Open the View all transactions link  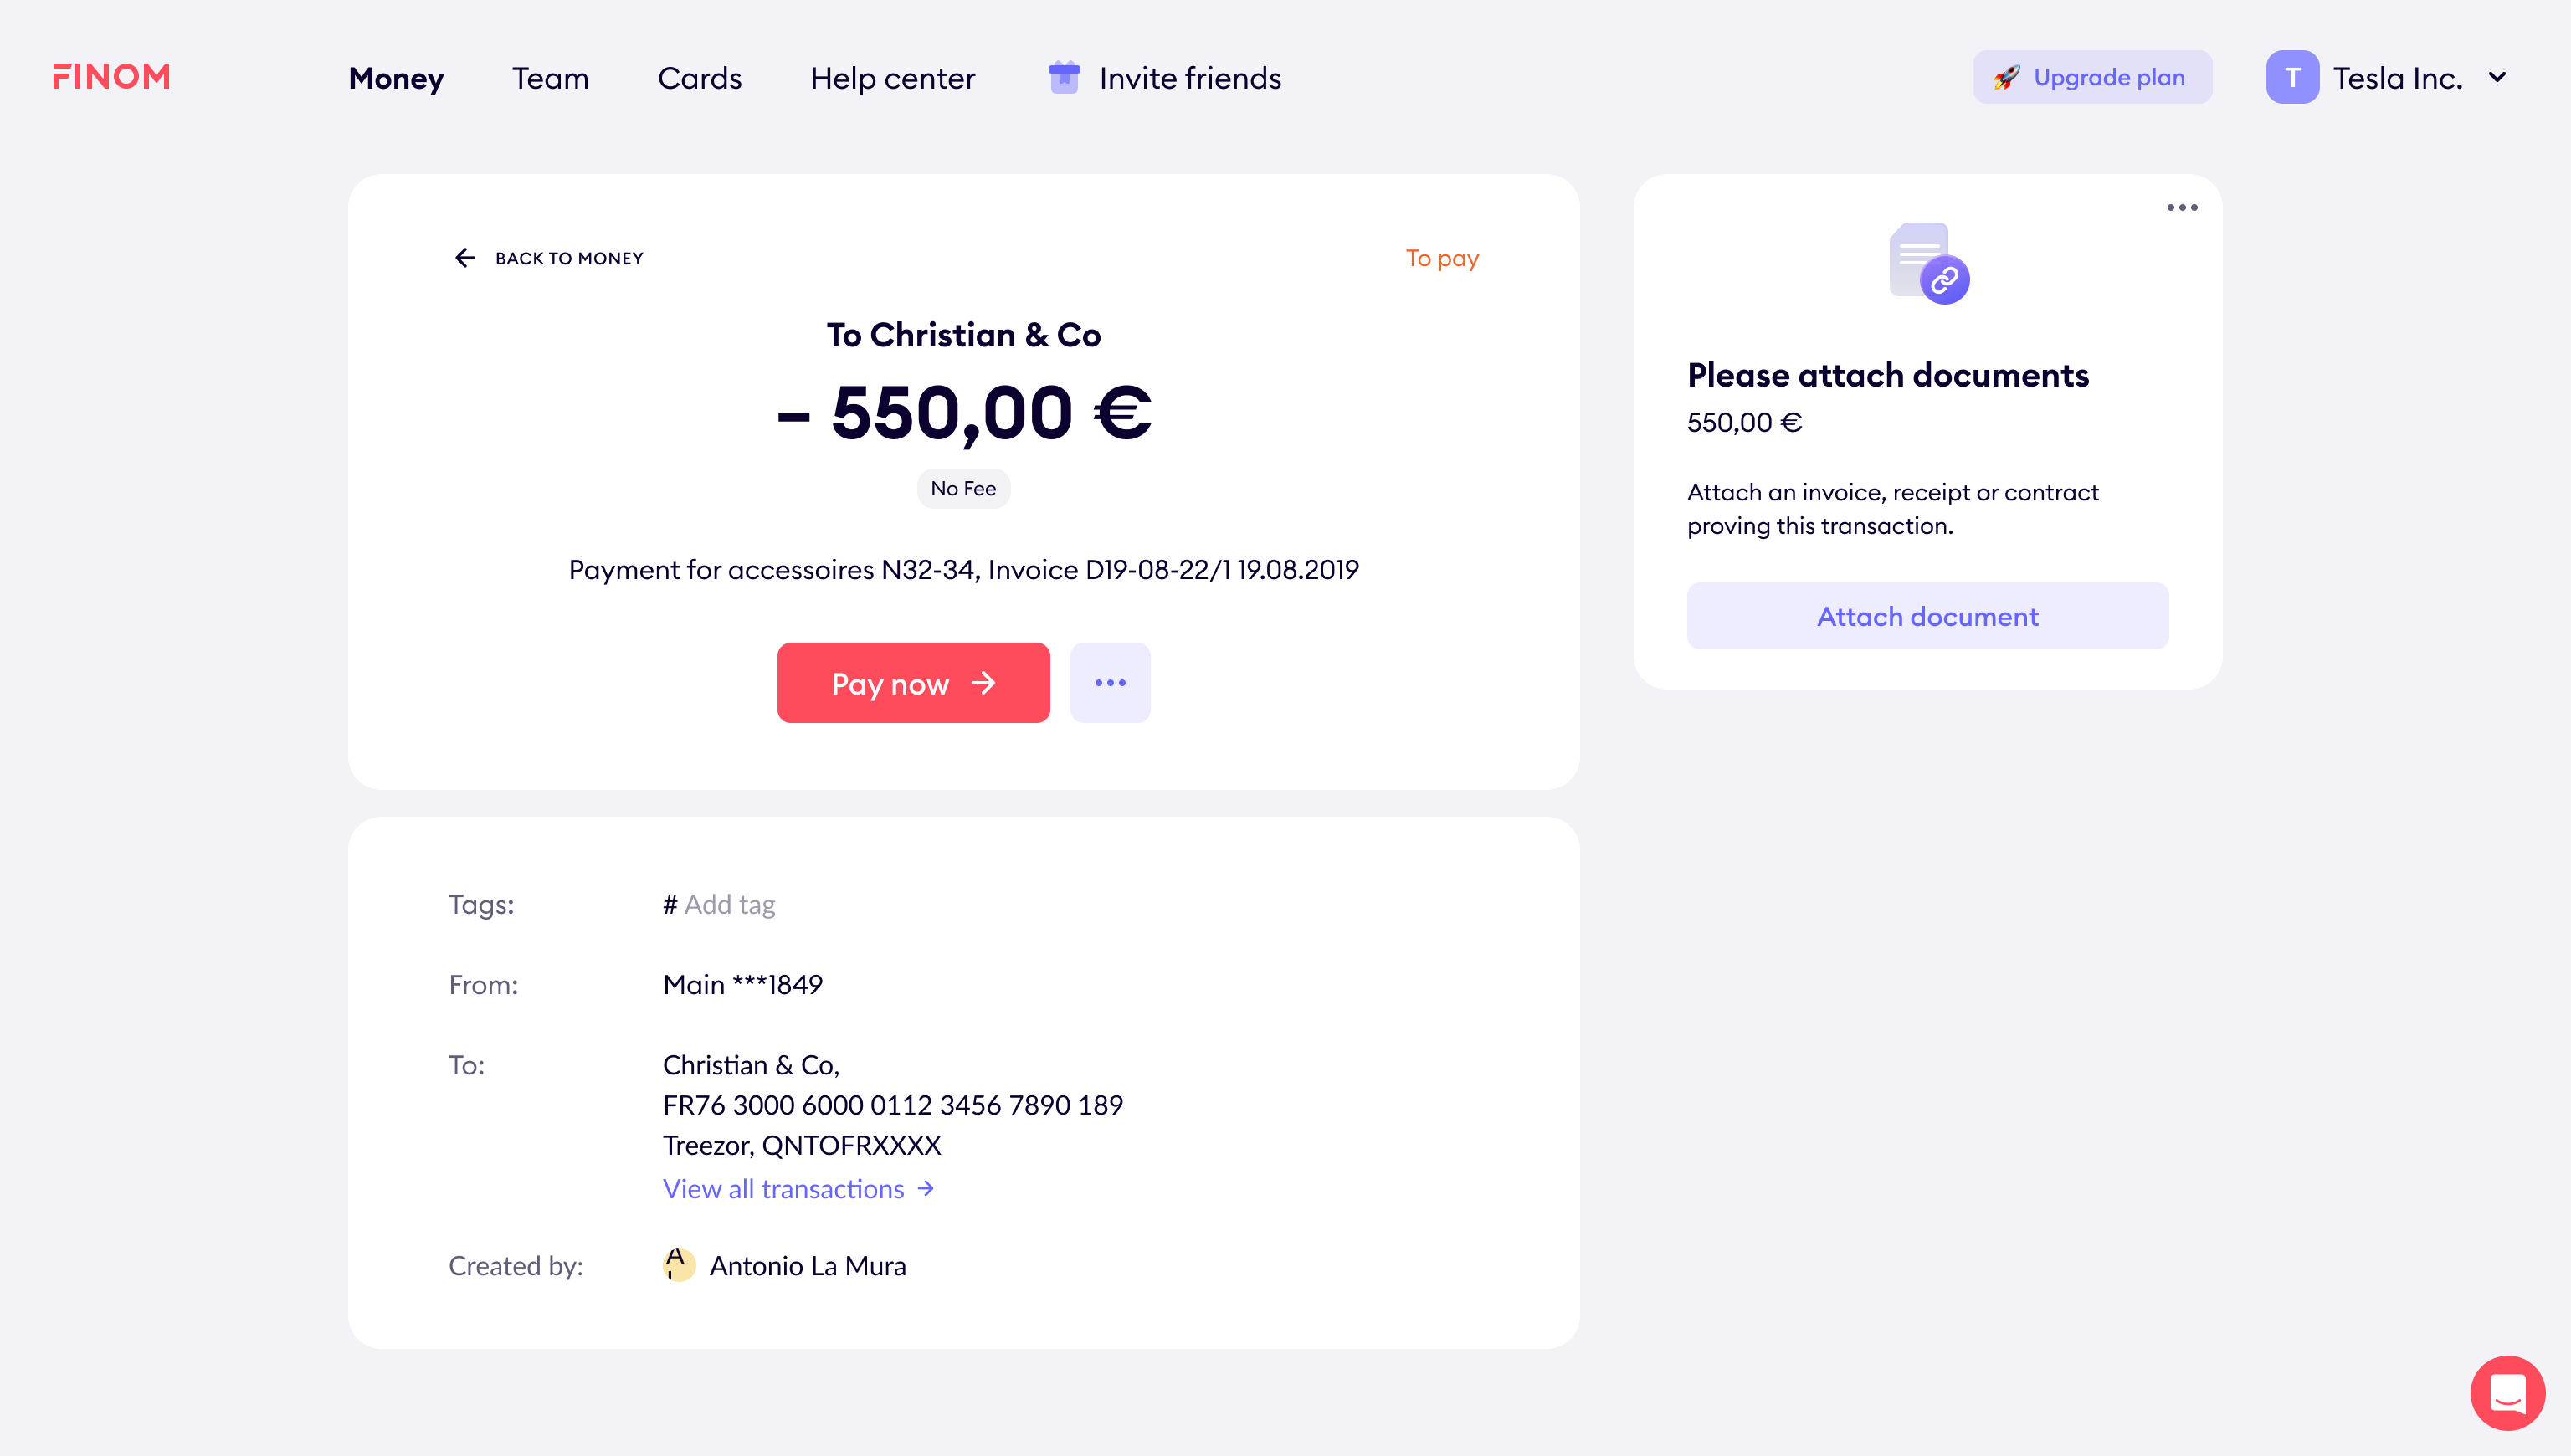pyautogui.click(x=798, y=1189)
